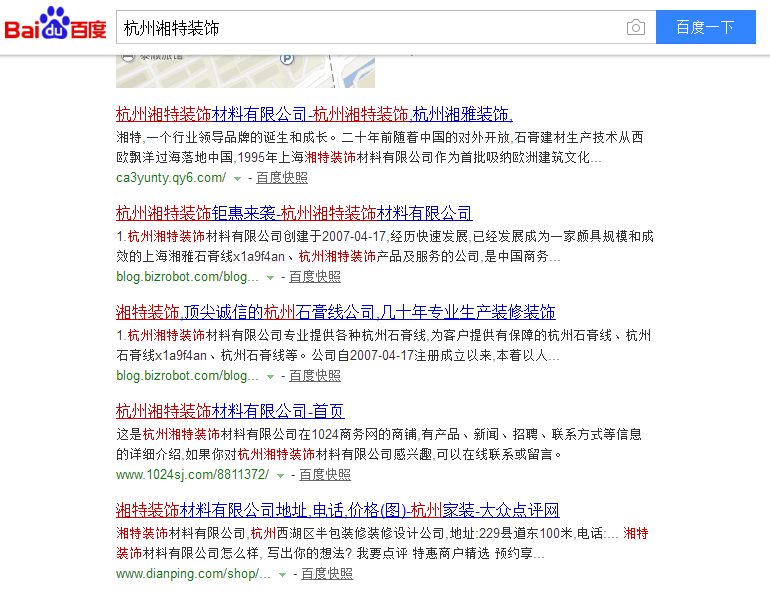Expand dropdown arrow for 钜惠来袭 result URL
770x594 pixels.
click(270, 278)
